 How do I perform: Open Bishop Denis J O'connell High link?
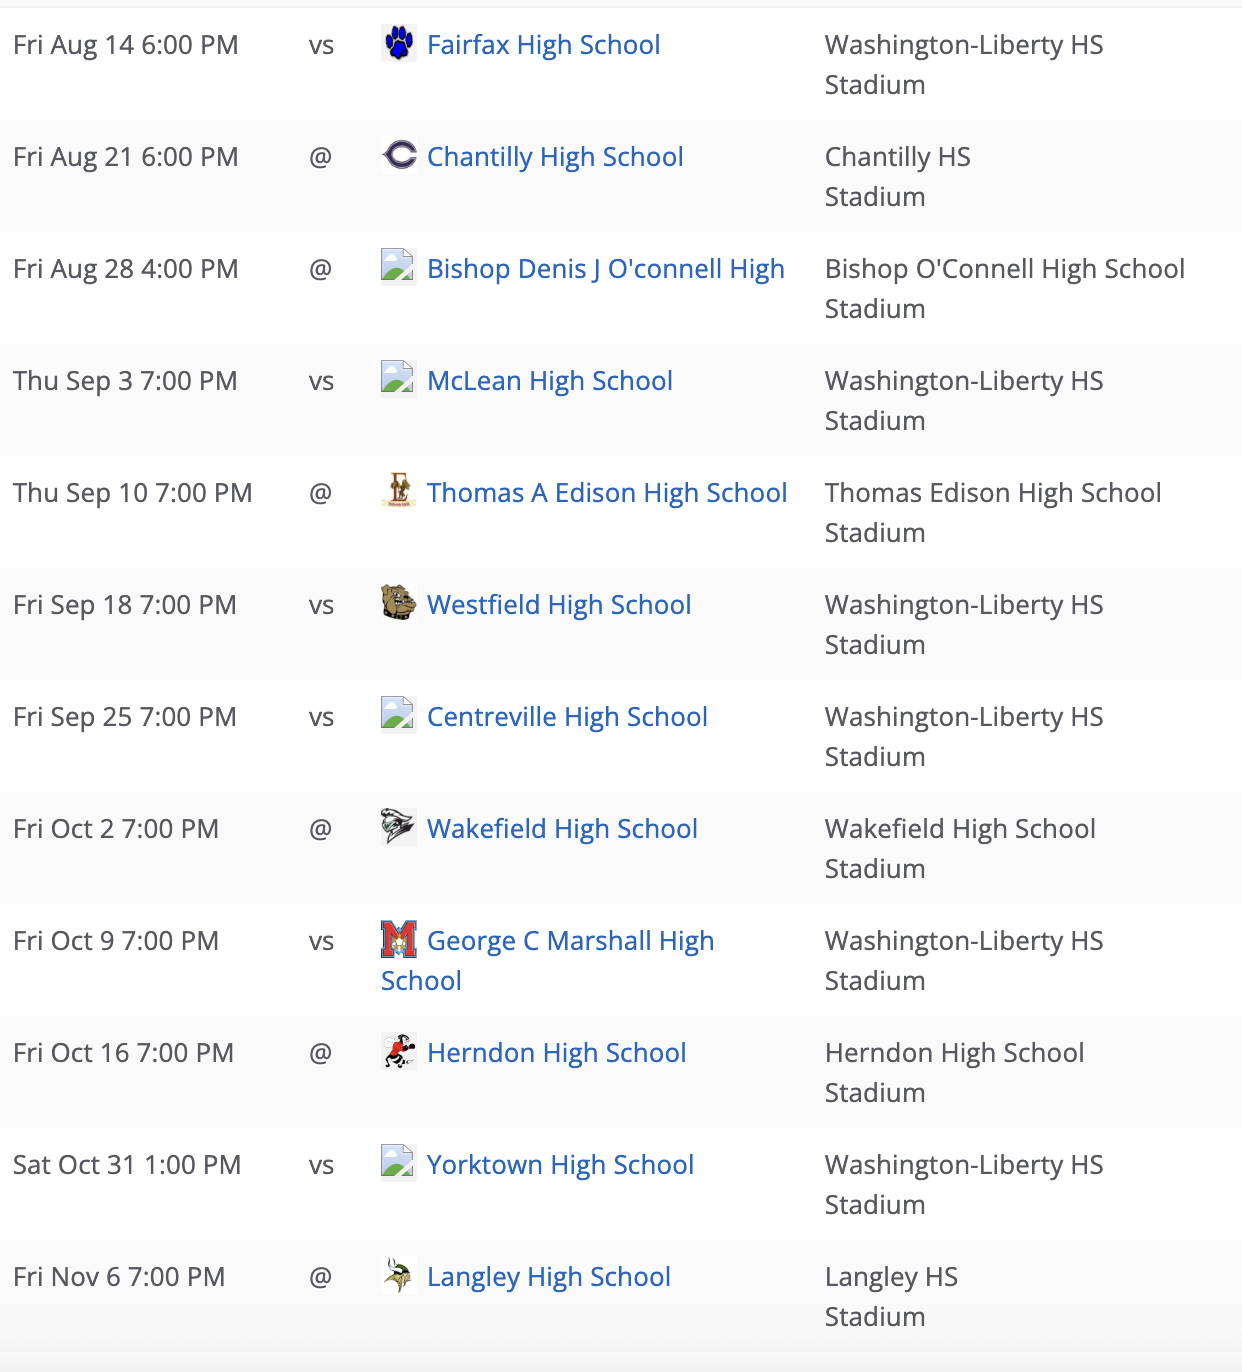605,269
